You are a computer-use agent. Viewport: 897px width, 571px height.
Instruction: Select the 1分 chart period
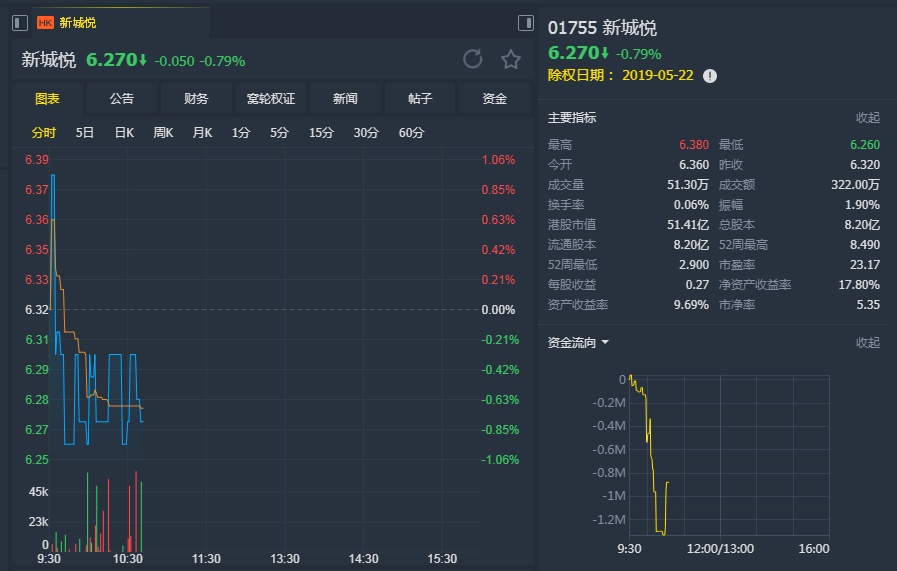point(241,133)
